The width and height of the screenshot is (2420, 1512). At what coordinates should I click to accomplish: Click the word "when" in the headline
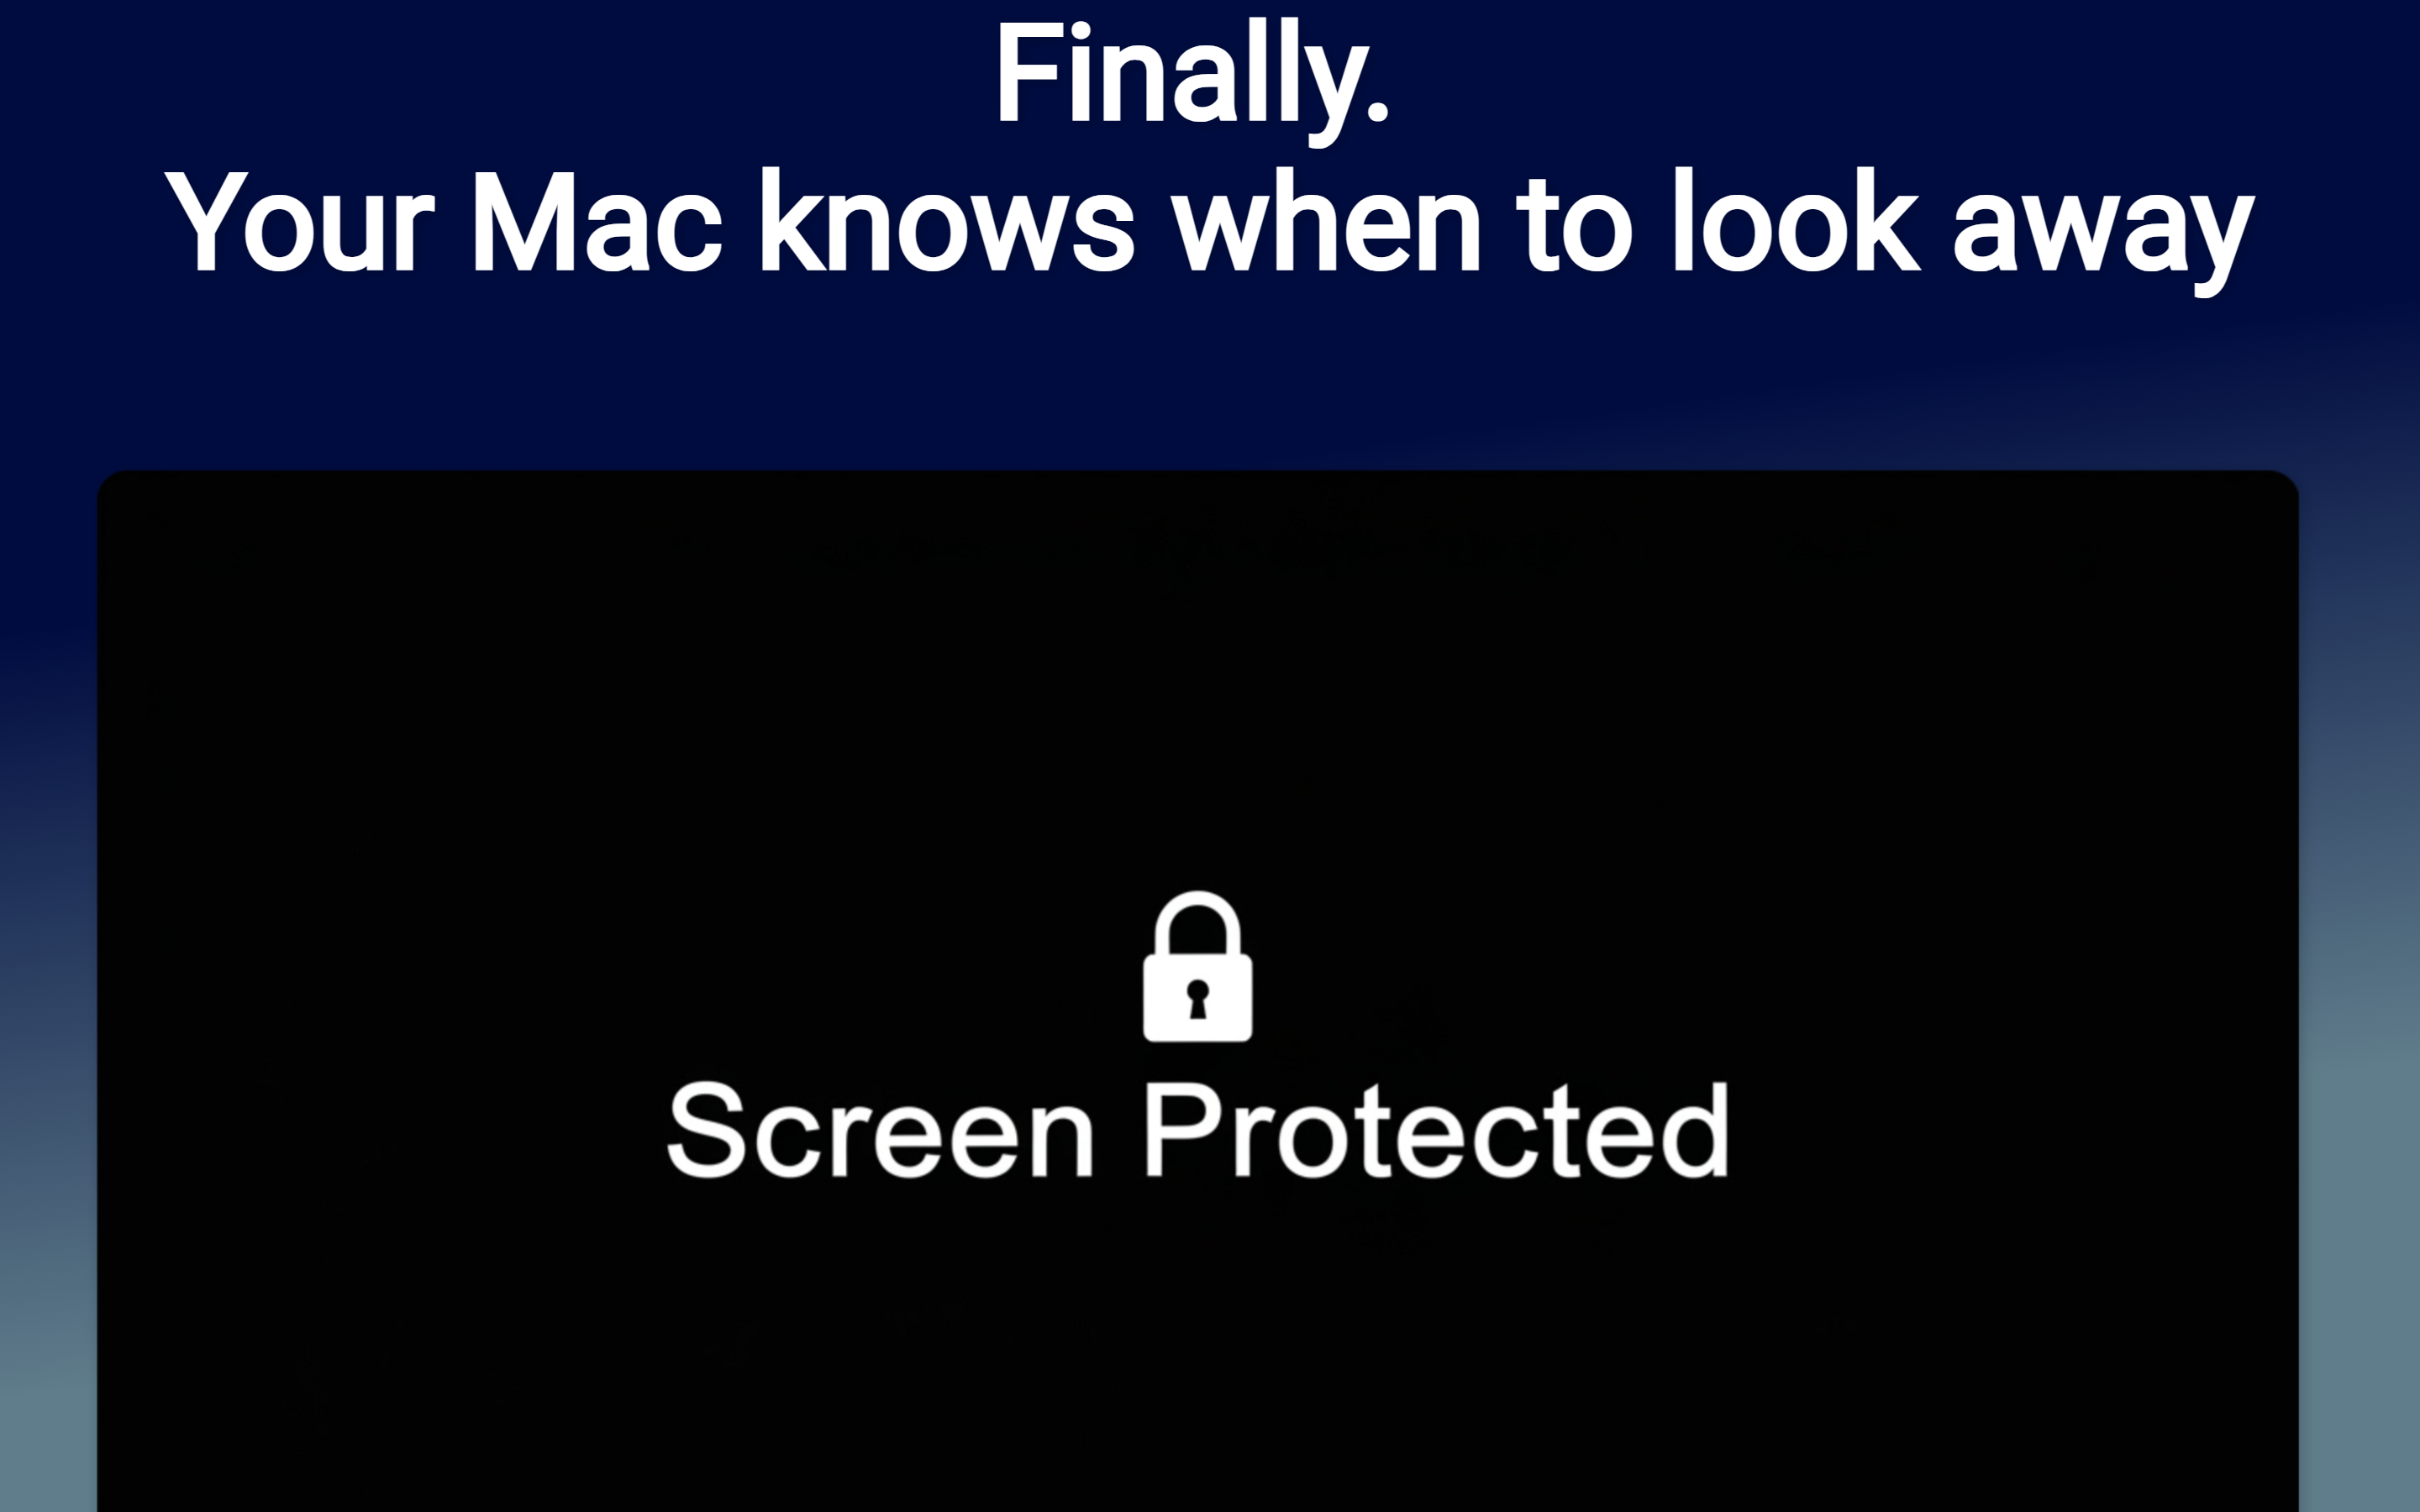coord(1326,220)
